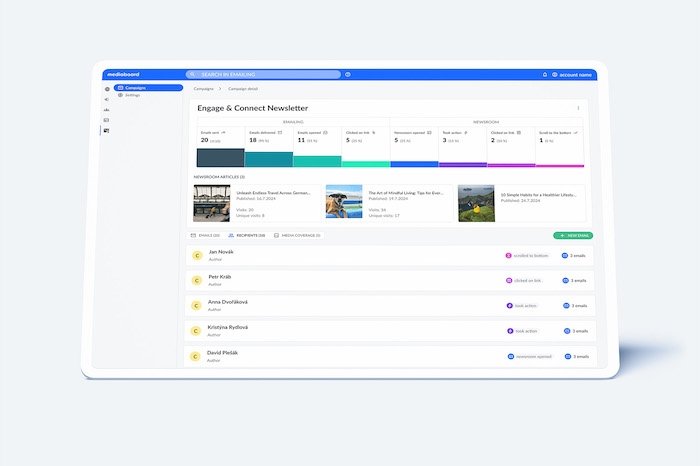This screenshot has width=700, height=466.
Task: Open the account name menu
Action: click(572, 75)
